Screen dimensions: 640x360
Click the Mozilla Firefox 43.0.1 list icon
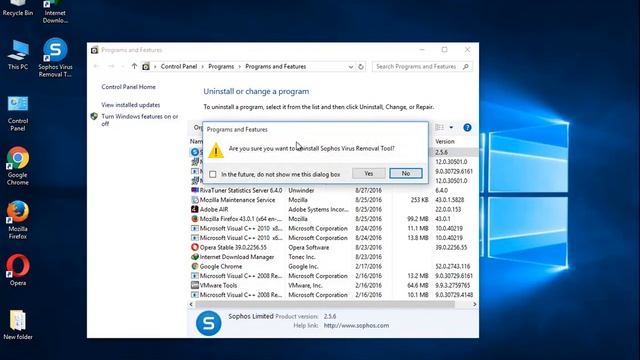coord(195,219)
